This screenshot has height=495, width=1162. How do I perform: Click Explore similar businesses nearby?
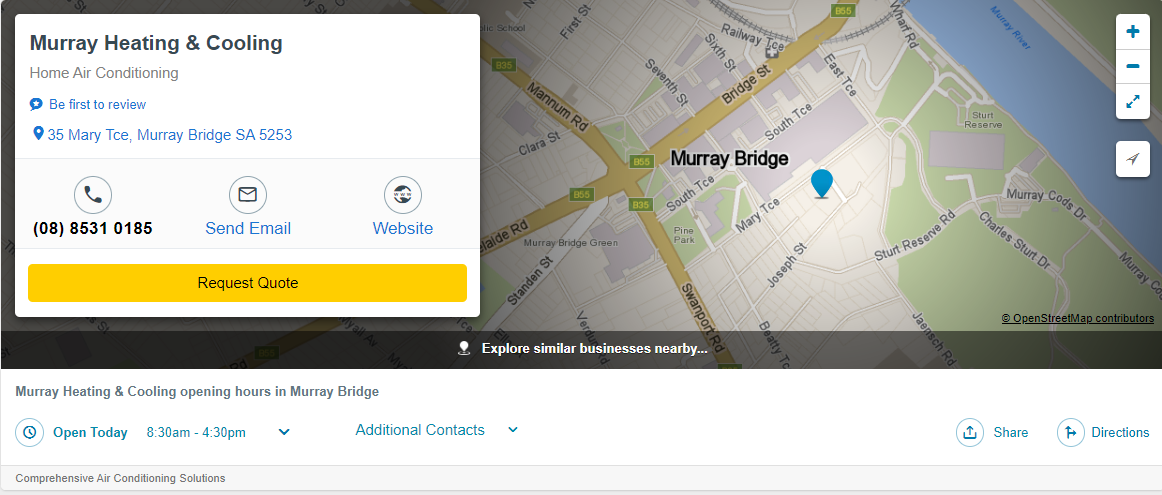click(594, 349)
